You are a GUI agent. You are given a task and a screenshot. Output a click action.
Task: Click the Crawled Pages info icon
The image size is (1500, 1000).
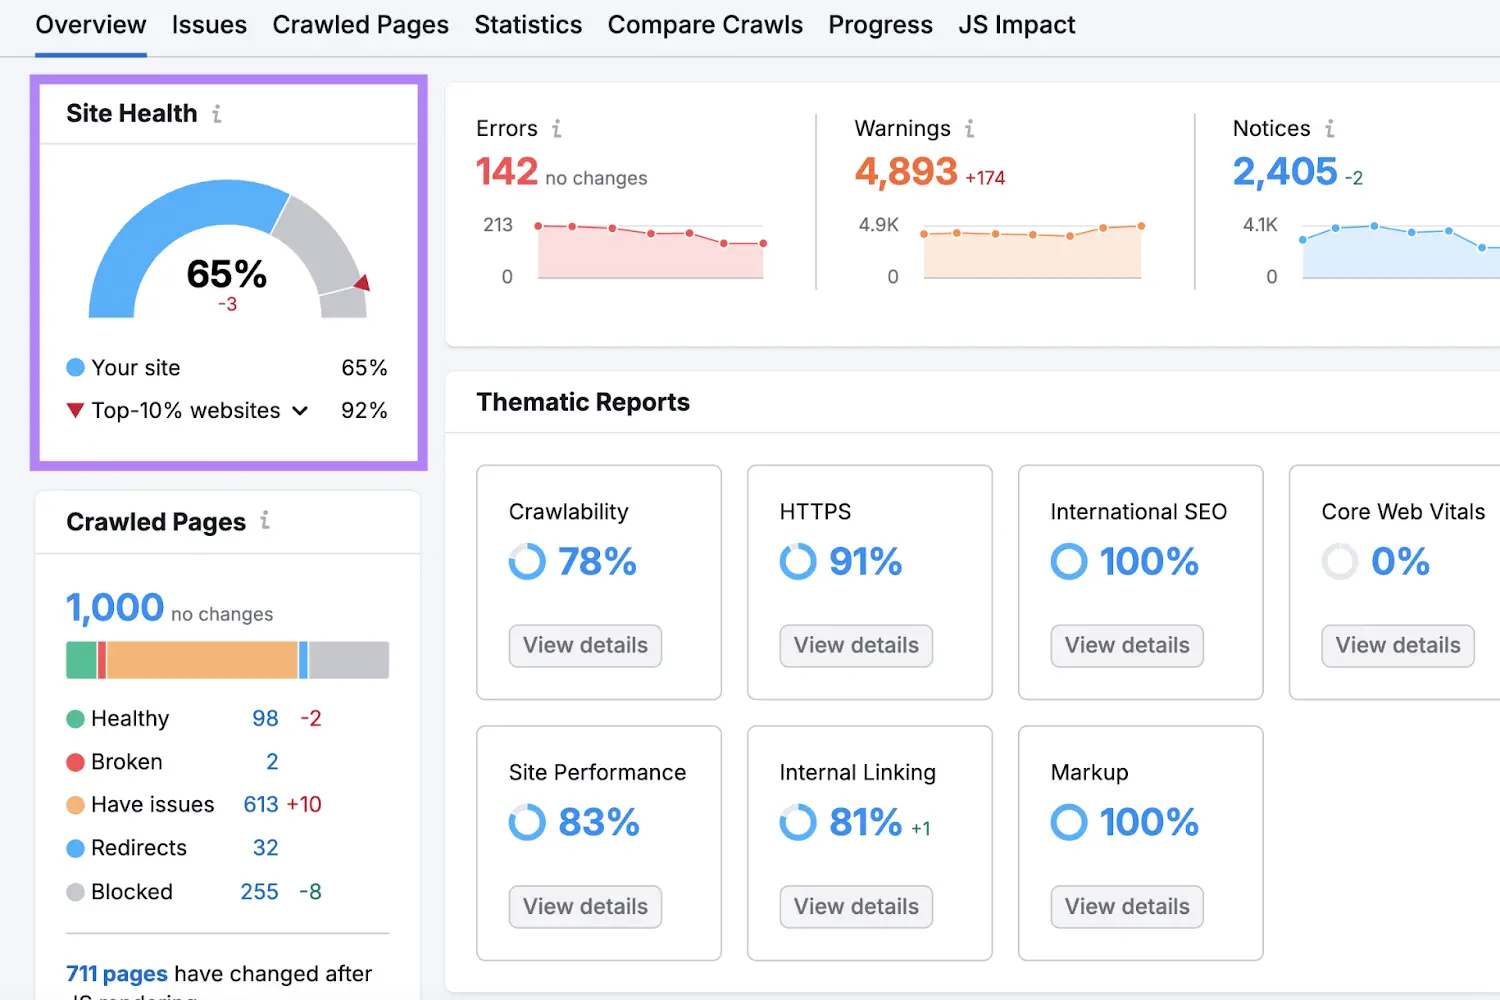pos(265,521)
